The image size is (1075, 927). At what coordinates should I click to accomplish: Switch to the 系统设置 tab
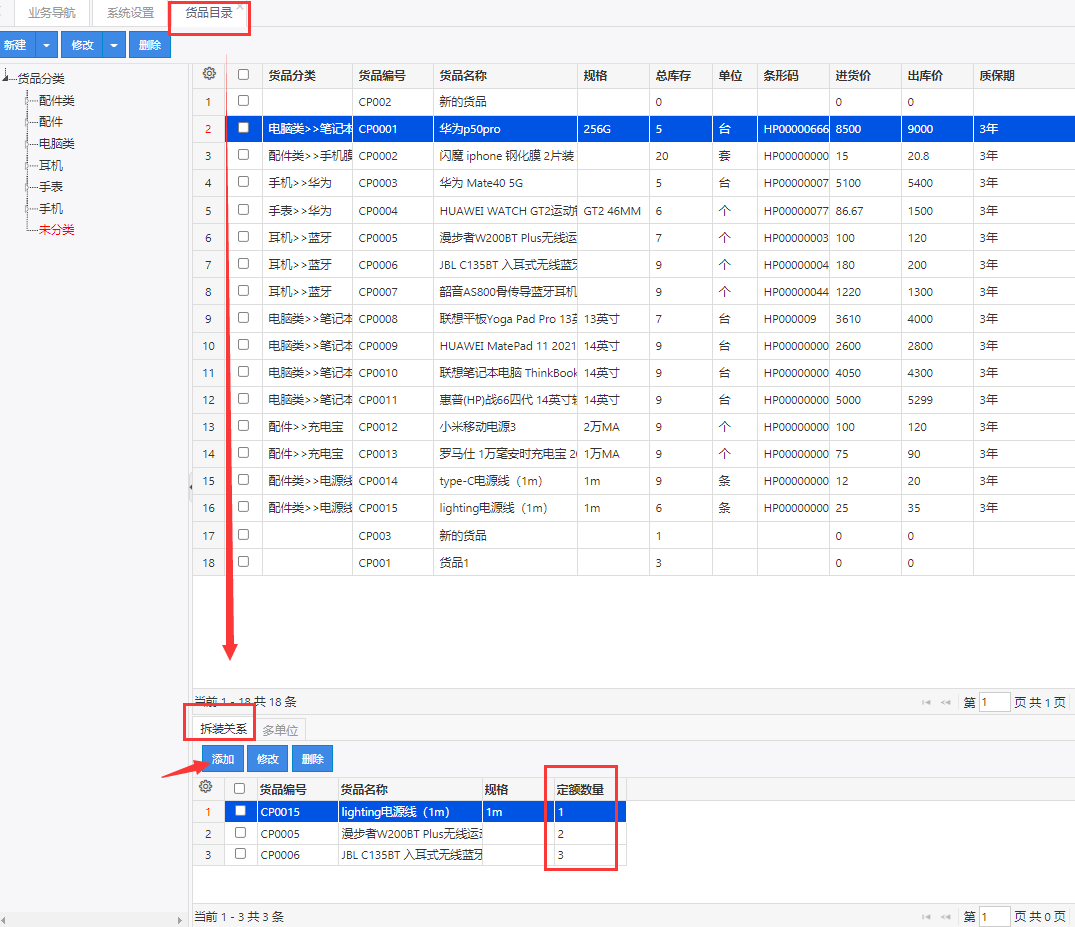(130, 13)
